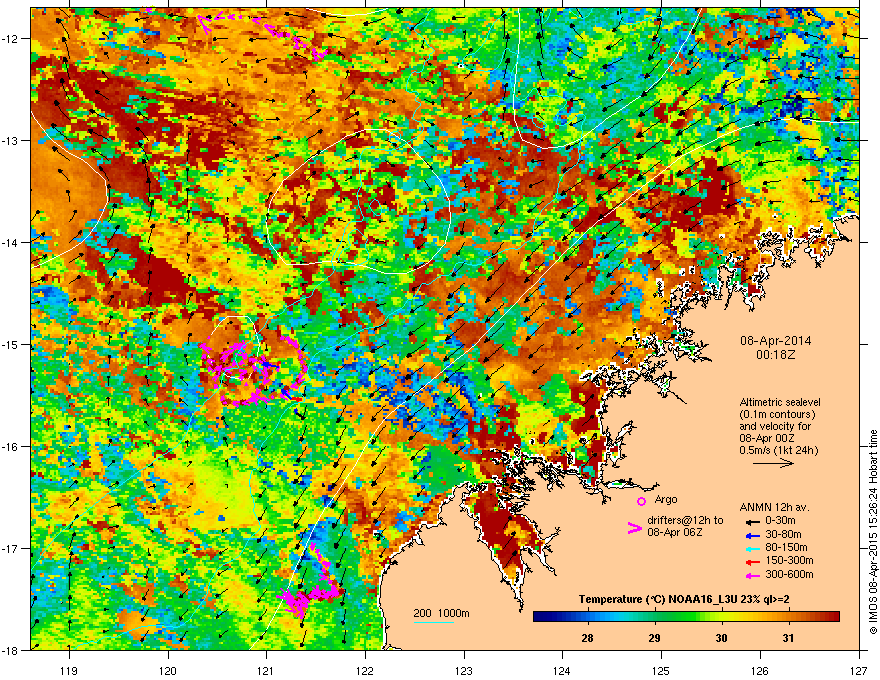Click longitude axis label 121

click(x=266, y=670)
